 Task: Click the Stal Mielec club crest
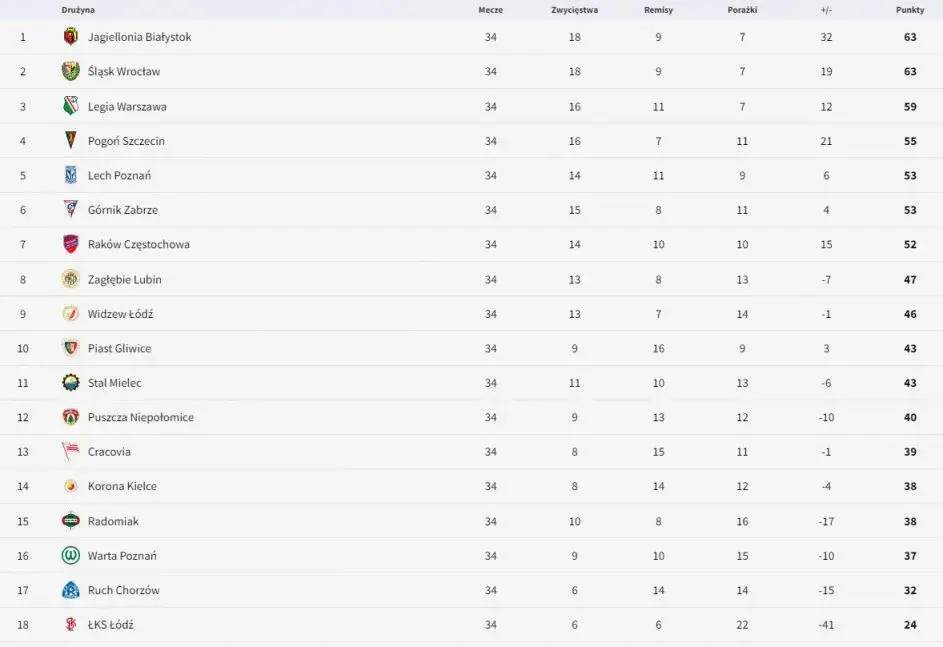70,383
